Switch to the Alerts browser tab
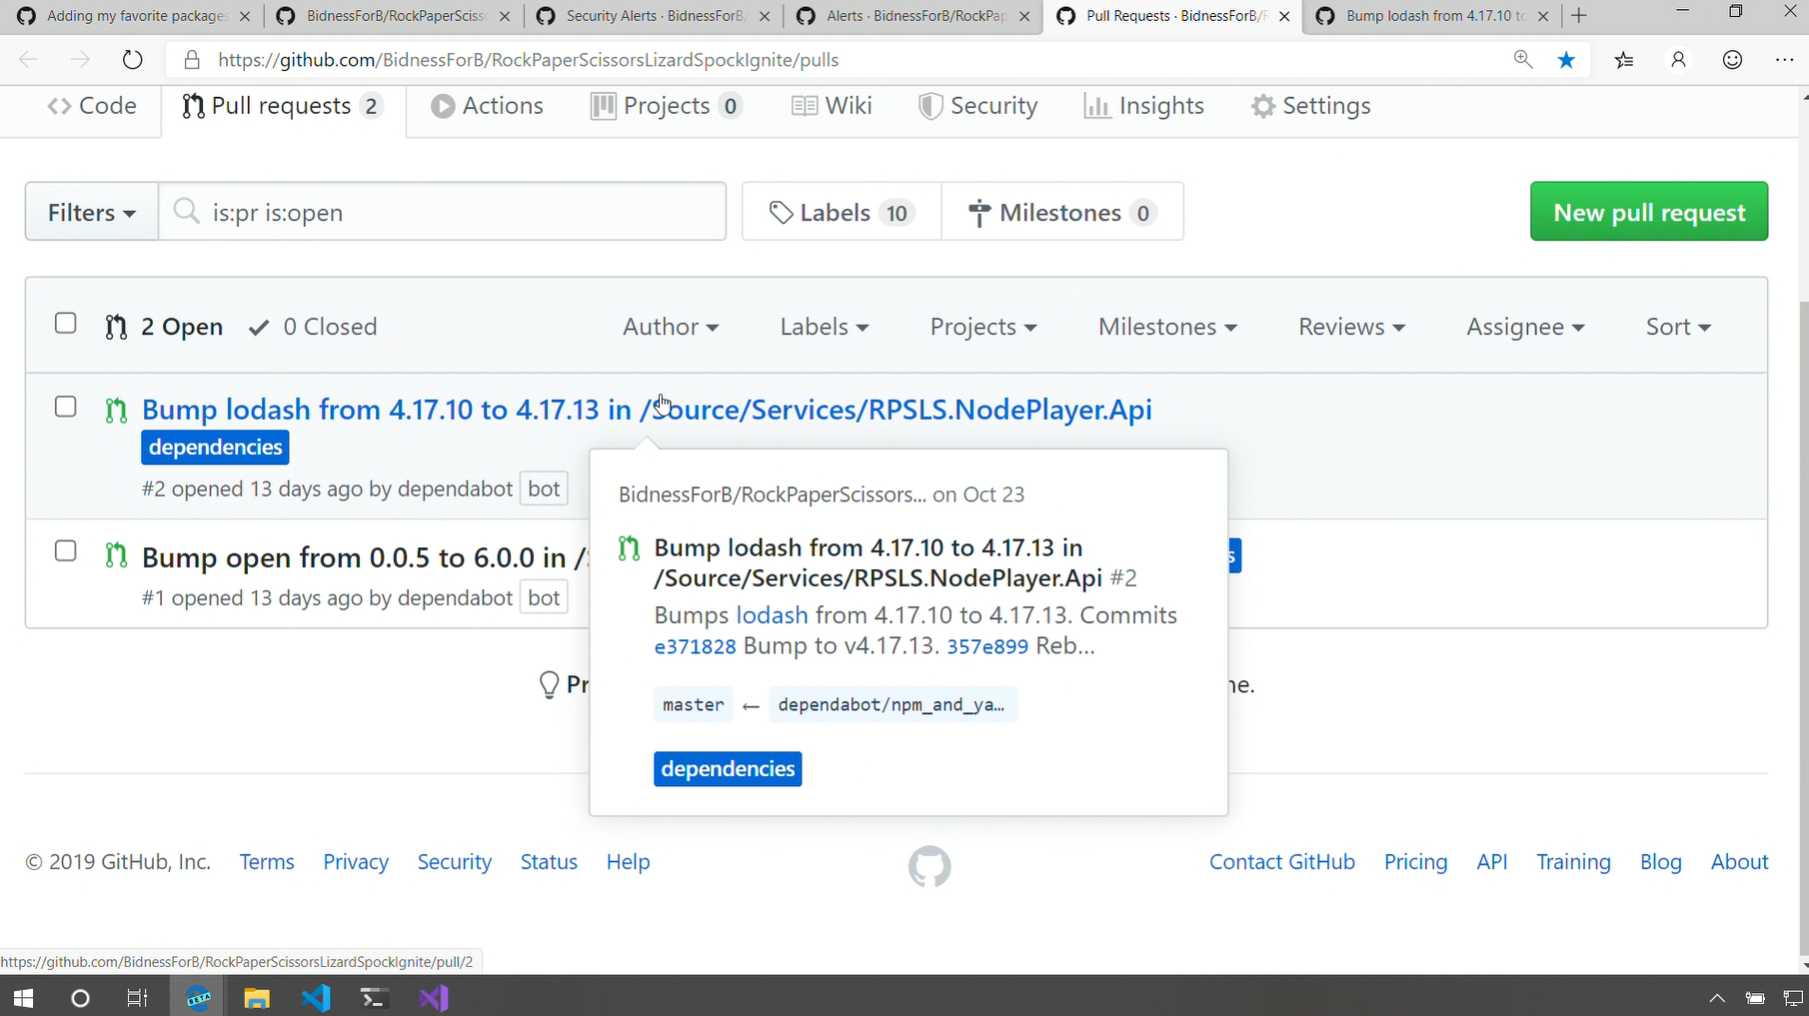Screen dimensions: 1809x1016 coord(912,16)
